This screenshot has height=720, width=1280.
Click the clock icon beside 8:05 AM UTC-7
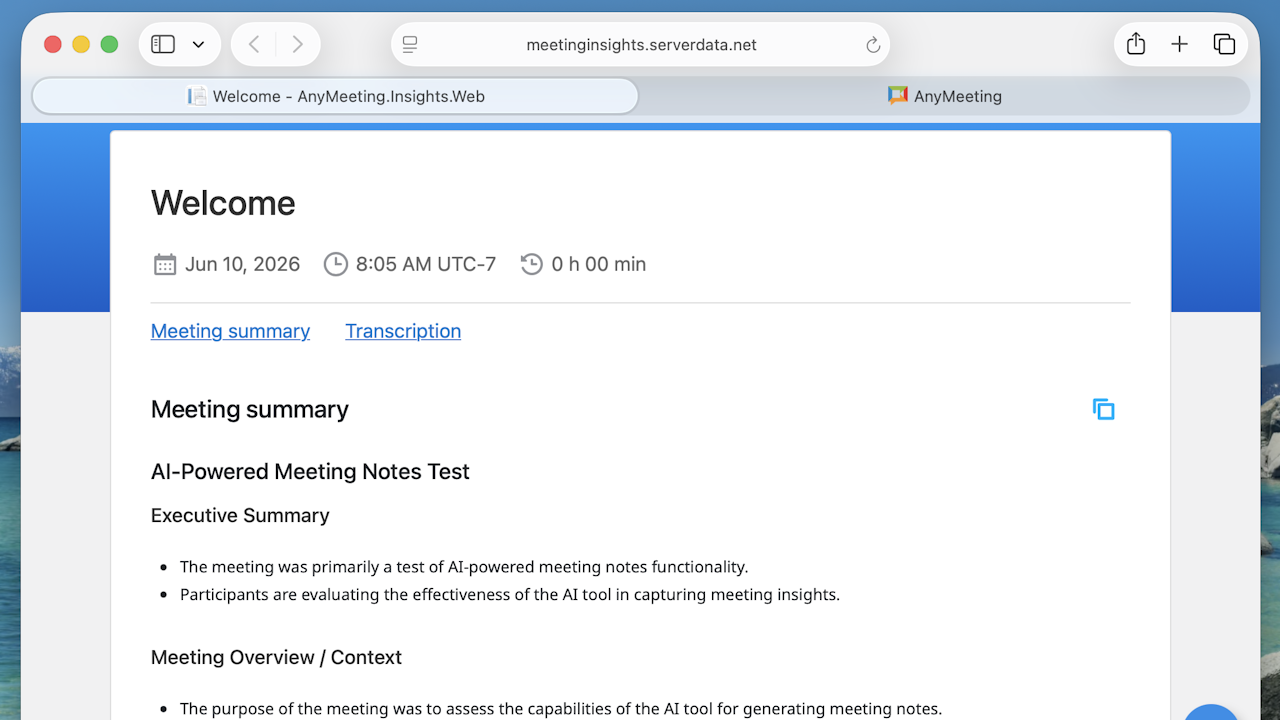tap(336, 264)
